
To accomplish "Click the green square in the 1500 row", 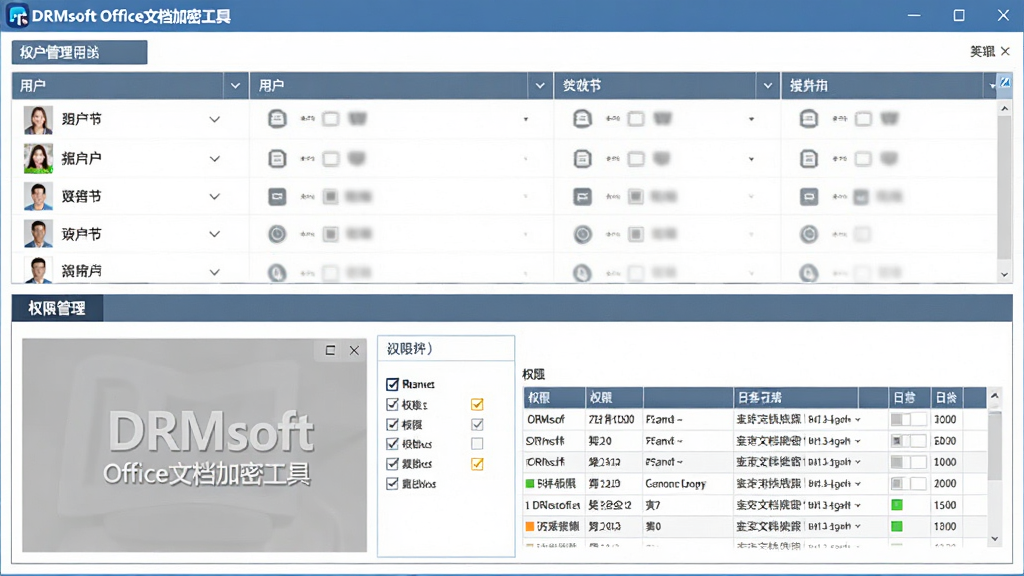I will [x=897, y=505].
